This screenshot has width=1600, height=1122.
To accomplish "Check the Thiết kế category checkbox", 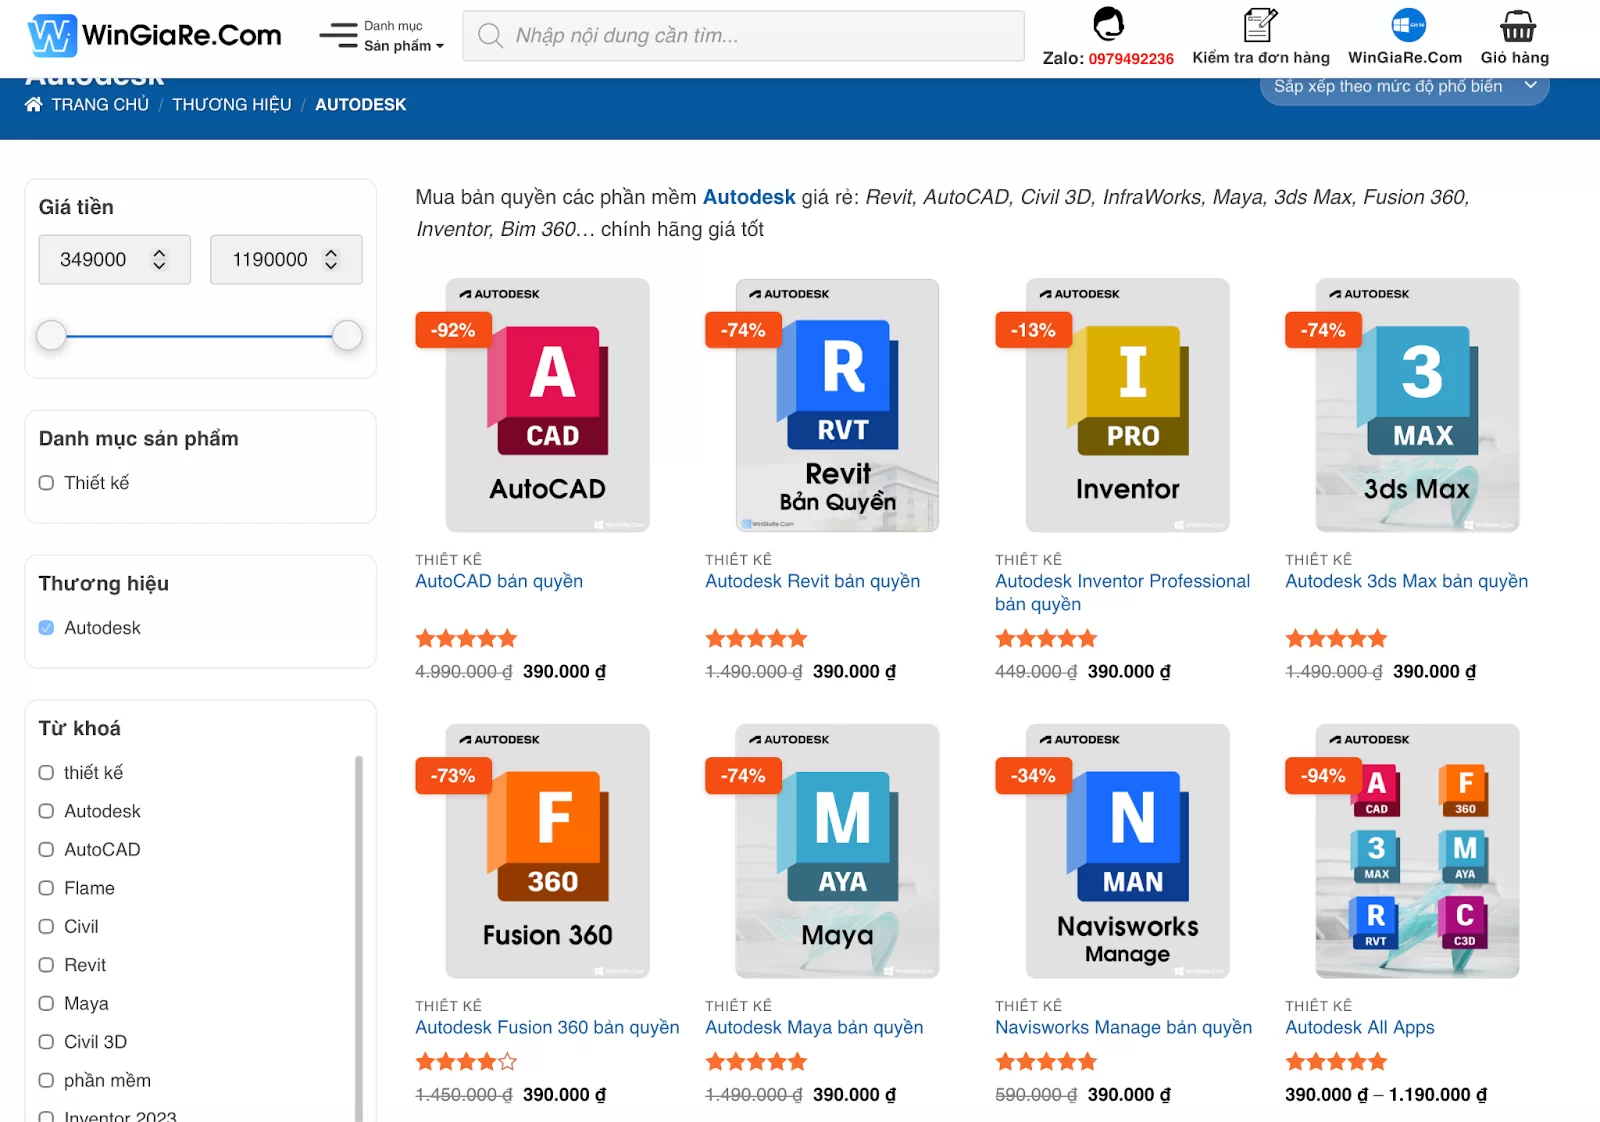I will pos(46,483).
